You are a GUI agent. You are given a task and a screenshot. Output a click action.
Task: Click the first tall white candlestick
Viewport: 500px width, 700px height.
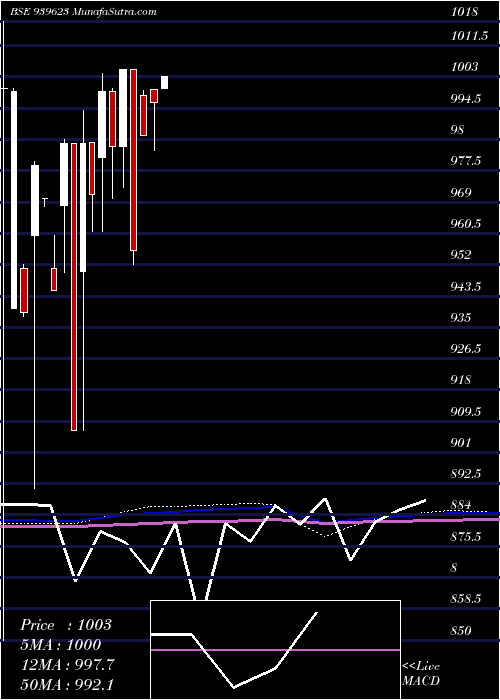click(x=14, y=200)
